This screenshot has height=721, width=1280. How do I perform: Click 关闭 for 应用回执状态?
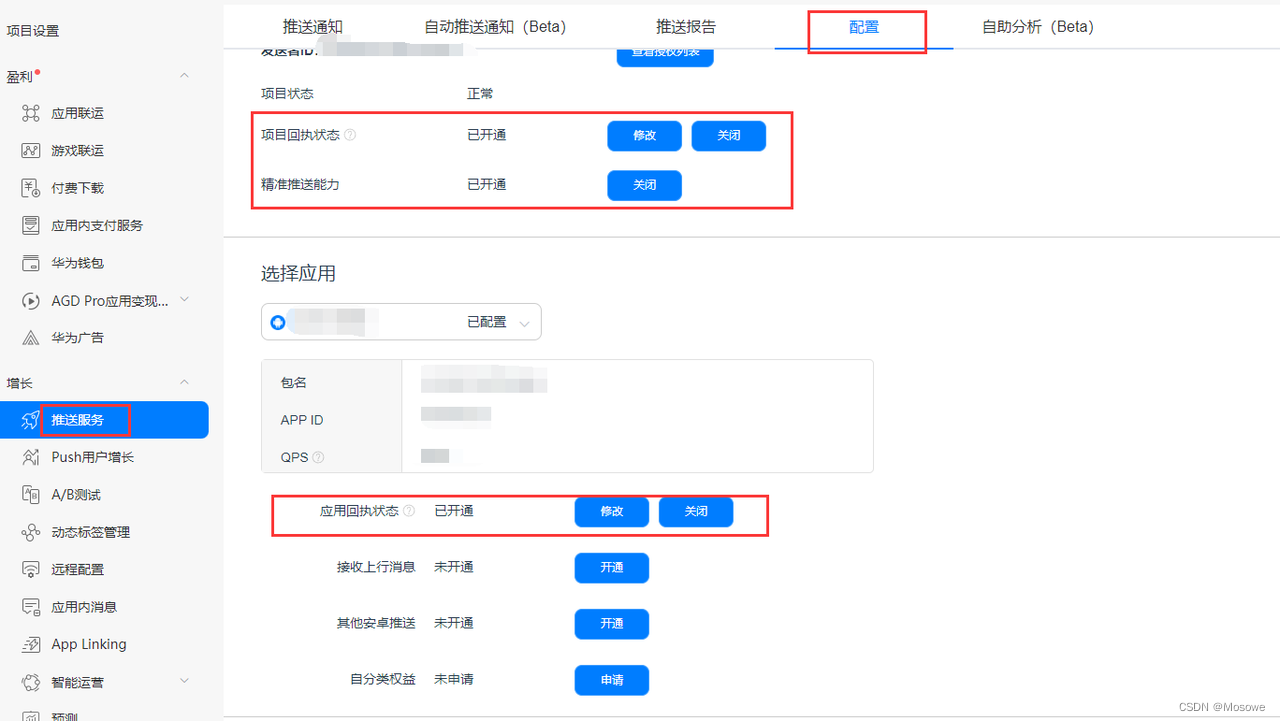tap(696, 512)
